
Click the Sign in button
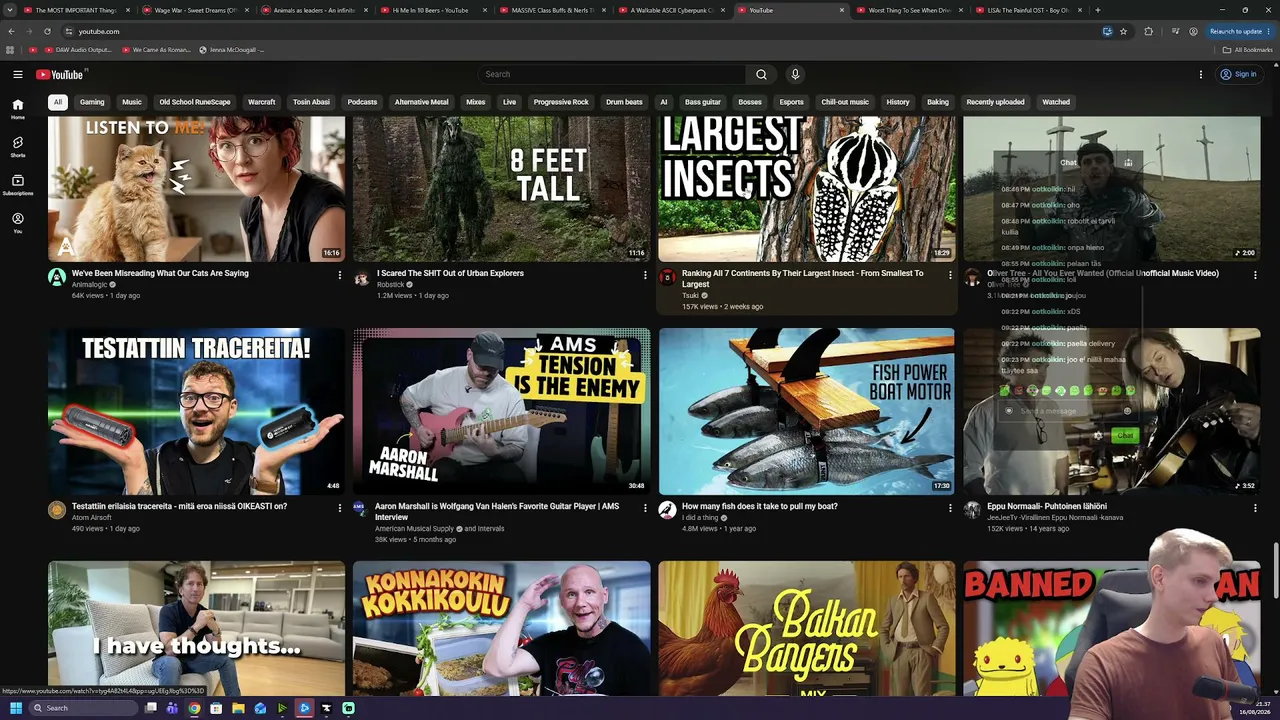point(1238,74)
